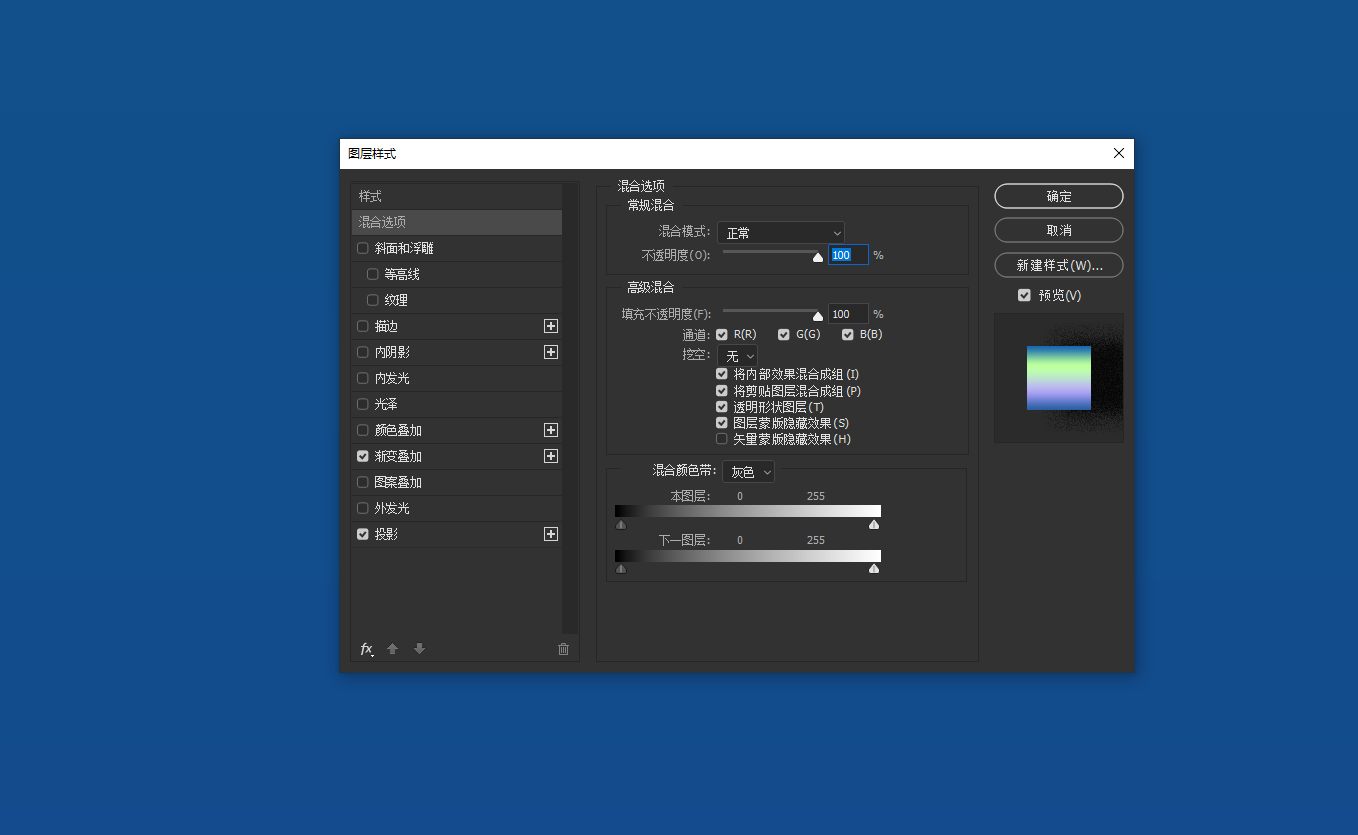The image size is (1358, 835).
Task: Toggle the B(B) channel checkbox
Action: [x=848, y=335]
